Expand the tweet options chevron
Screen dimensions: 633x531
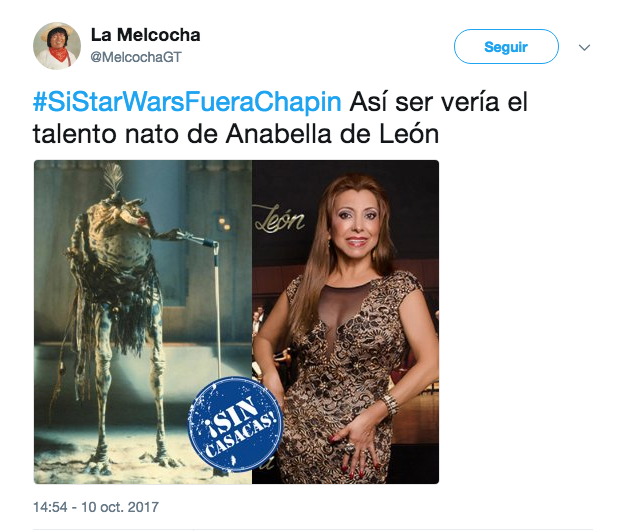click(x=584, y=47)
